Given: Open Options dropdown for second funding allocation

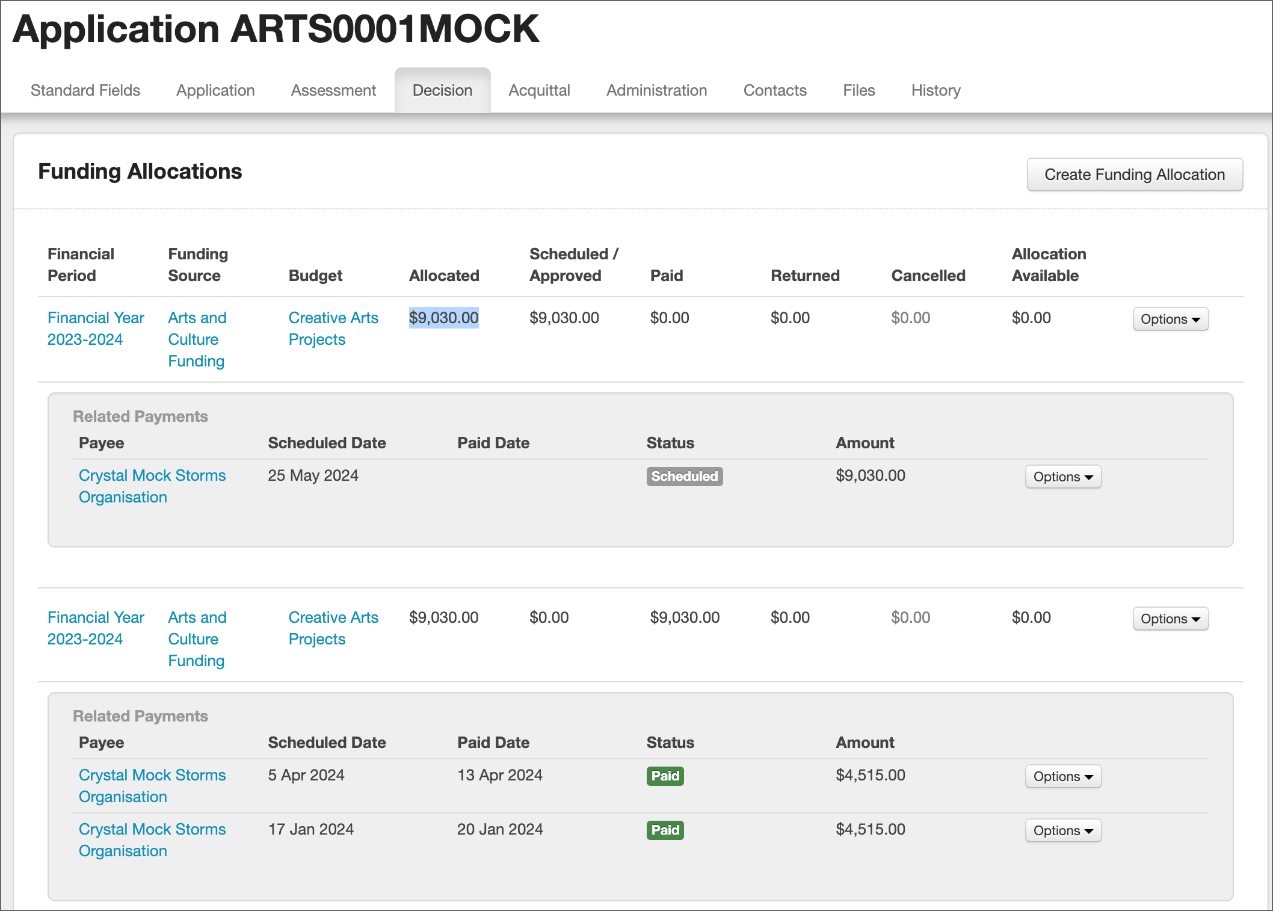Looking at the screenshot, I should 1170,619.
